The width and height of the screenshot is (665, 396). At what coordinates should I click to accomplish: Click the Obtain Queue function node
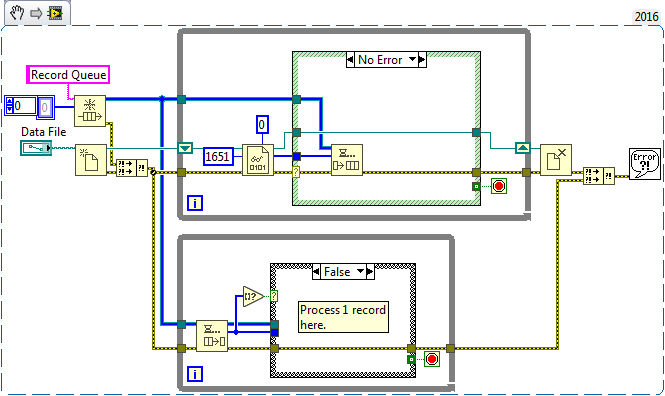tap(90, 111)
